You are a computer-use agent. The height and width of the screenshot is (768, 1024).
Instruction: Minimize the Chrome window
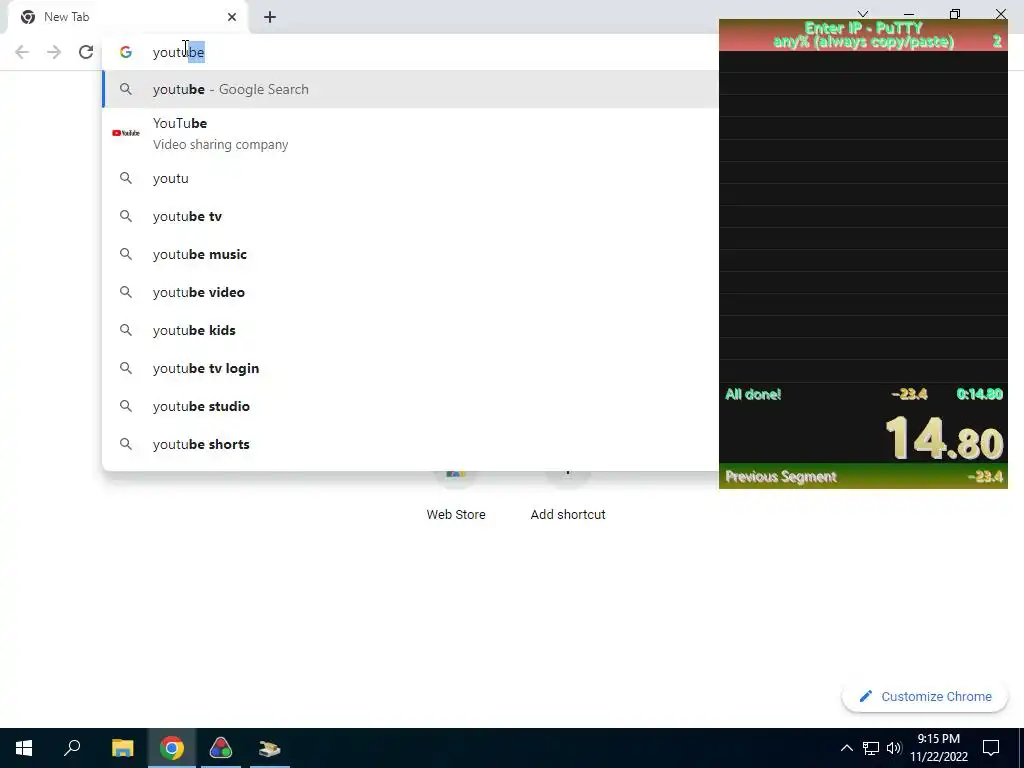click(x=908, y=14)
